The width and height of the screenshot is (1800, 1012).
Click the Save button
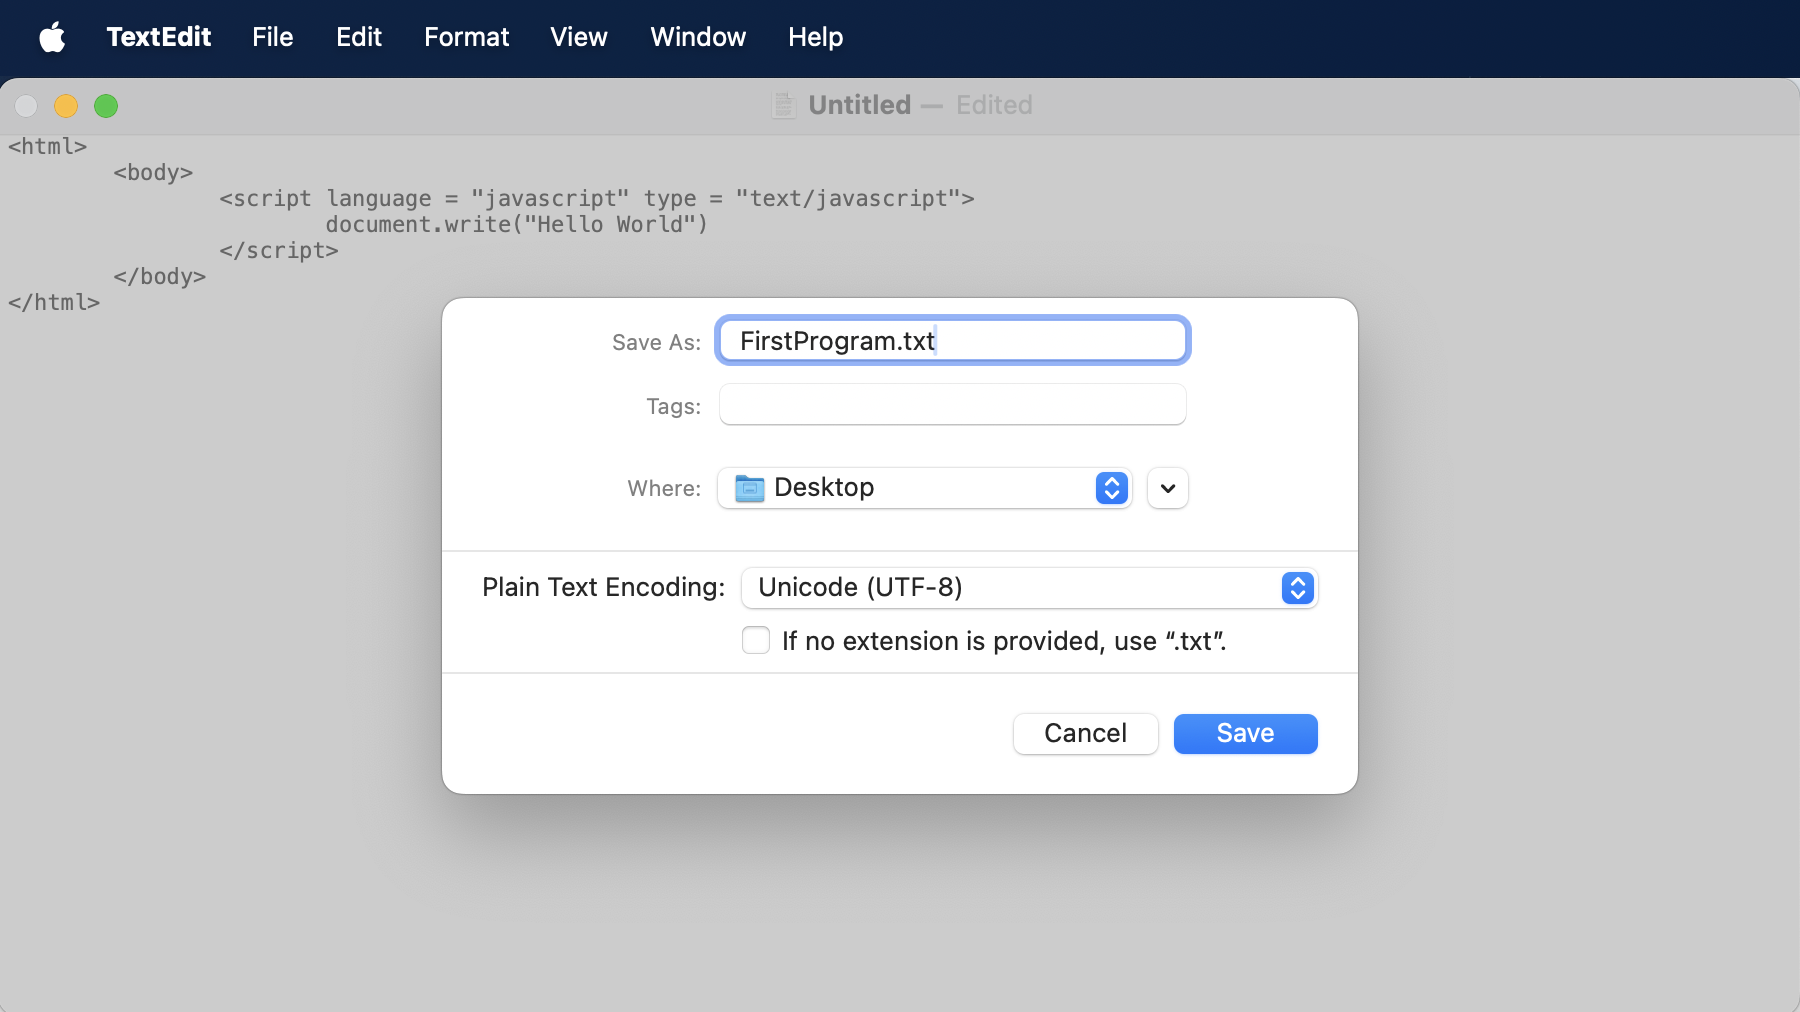1245,734
